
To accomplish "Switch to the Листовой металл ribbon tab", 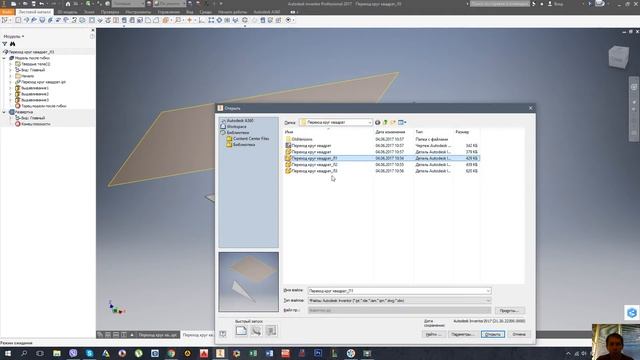I will point(34,12).
